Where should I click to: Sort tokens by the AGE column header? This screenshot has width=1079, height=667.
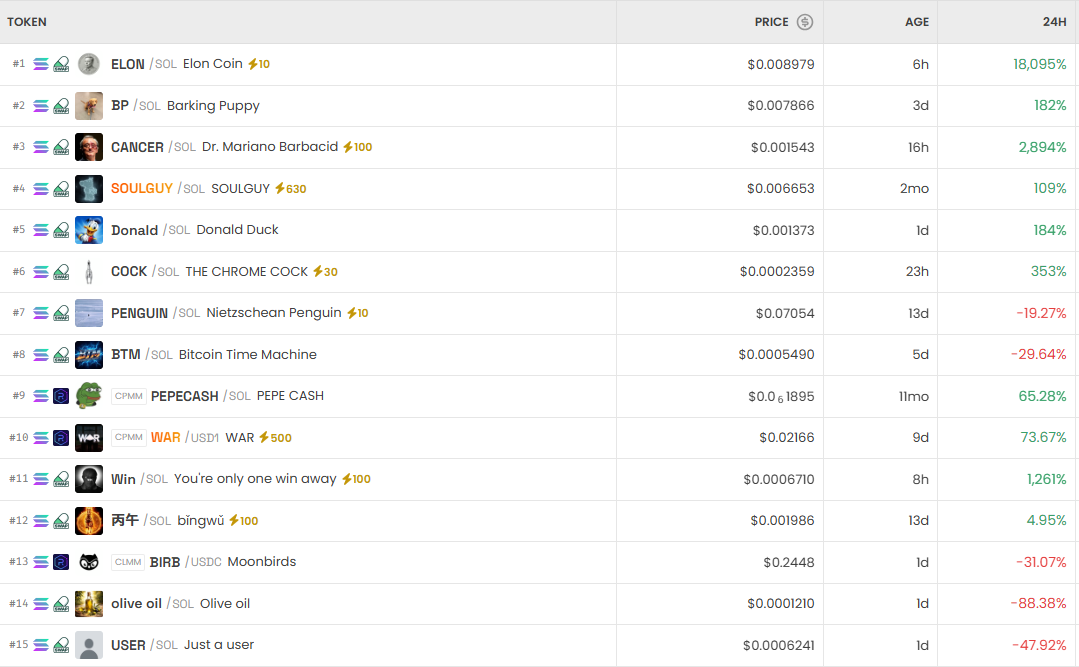(917, 22)
